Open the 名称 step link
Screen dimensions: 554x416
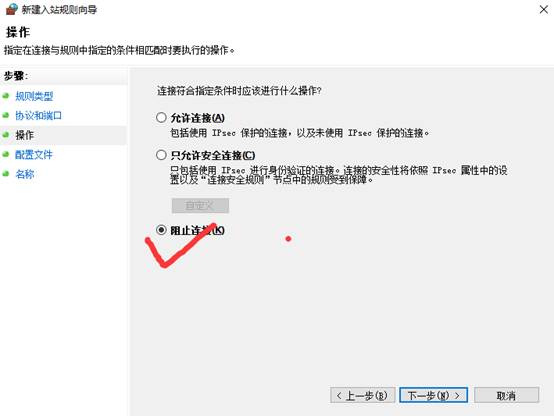pyautogui.click(x=25, y=174)
